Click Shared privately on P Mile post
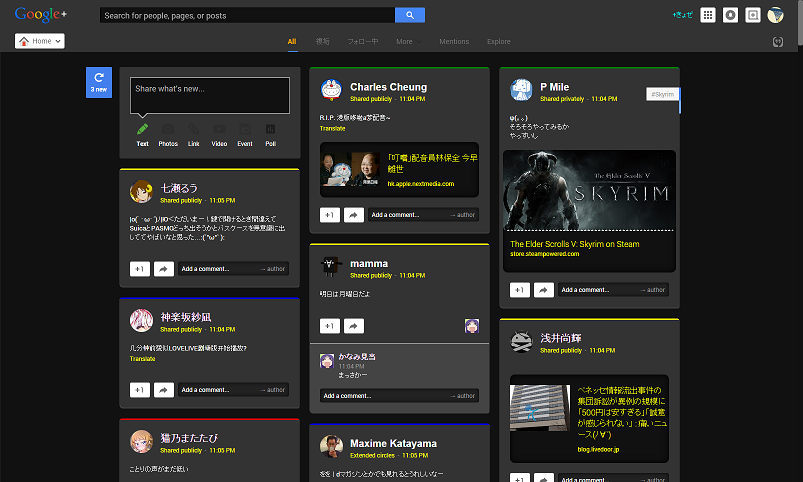This screenshot has width=803, height=482. click(x=562, y=99)
